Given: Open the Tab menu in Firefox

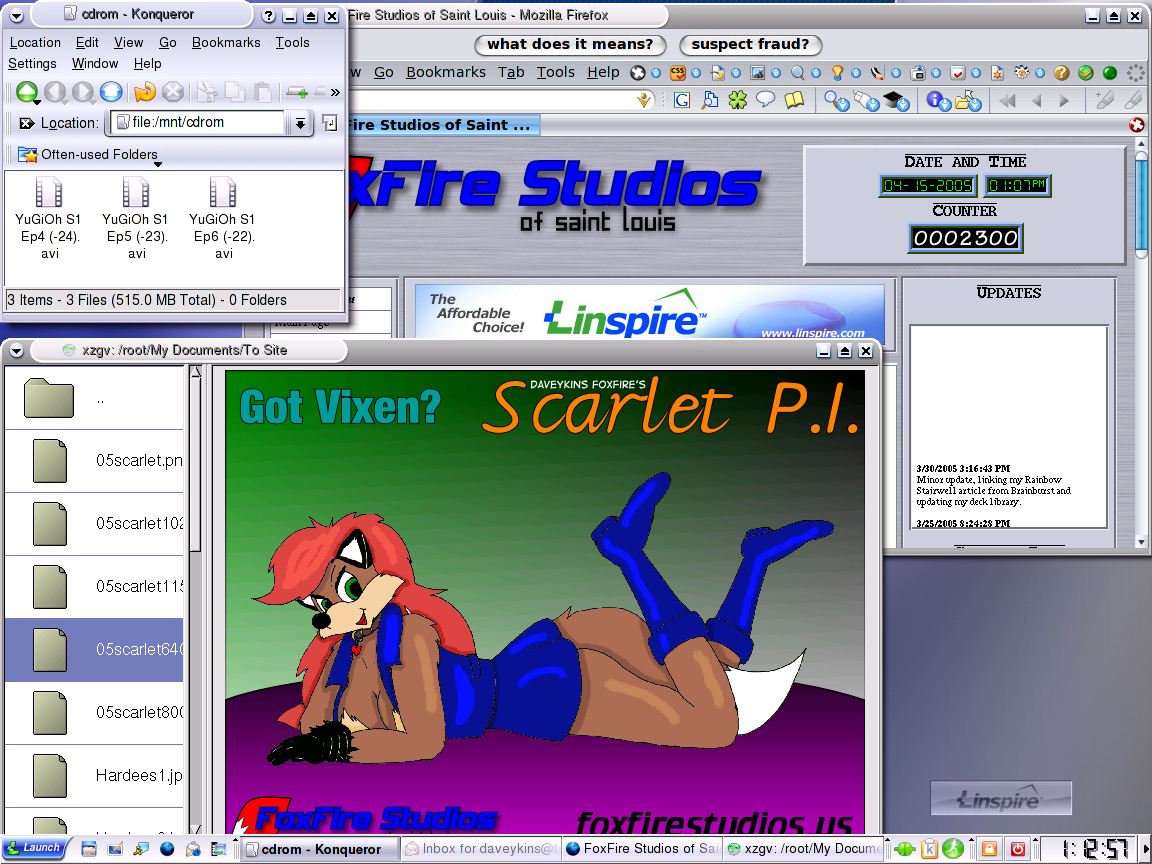Looking at the screenshot, I should coord(511,72).
